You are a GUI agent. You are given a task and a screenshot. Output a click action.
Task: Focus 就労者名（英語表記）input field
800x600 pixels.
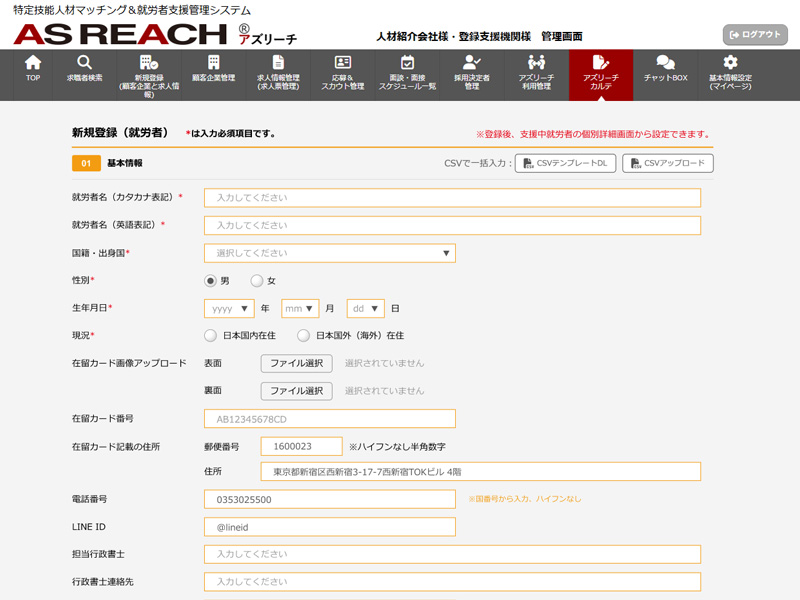click(453, 226)
